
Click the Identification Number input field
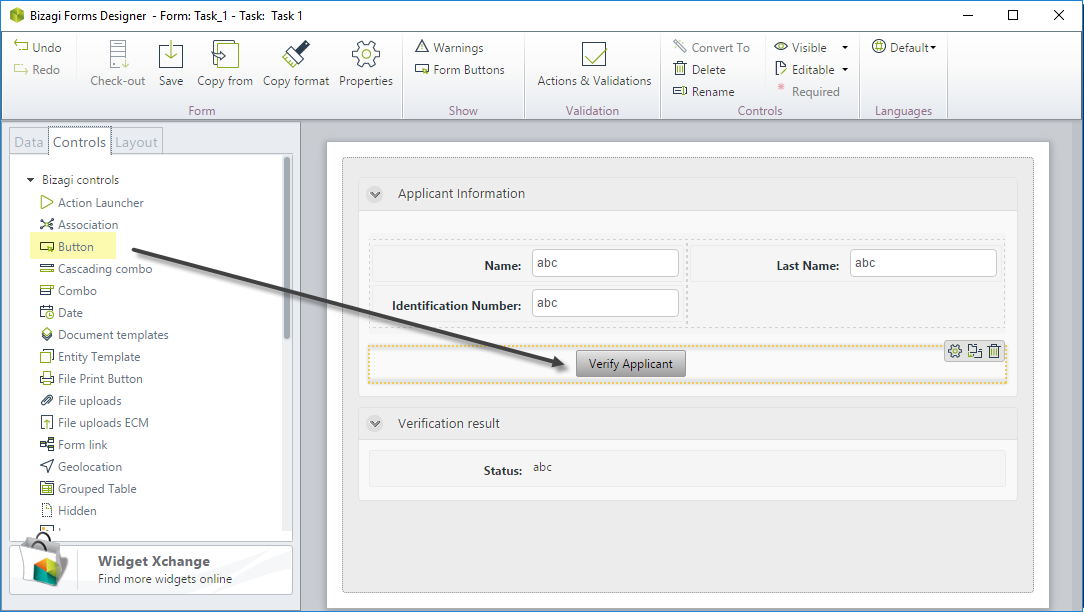point(605,303)
